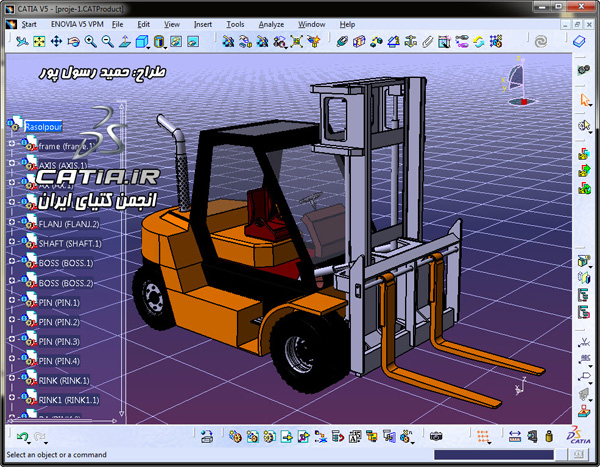Click the specification tree vertical scrollbar
Image resolution: width=600 pixels, height=467 pixels.
click(122, 259)
